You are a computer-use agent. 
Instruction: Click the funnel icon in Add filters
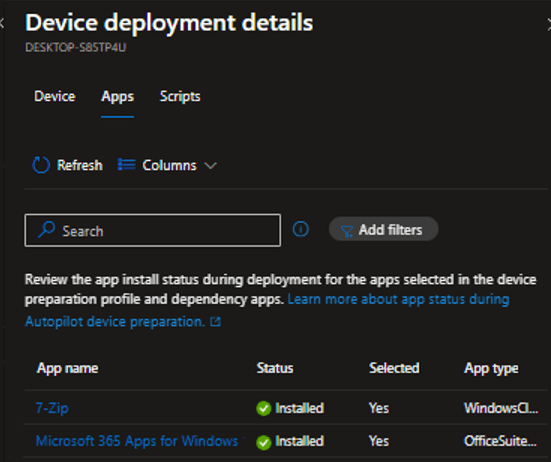coord(347,231)
